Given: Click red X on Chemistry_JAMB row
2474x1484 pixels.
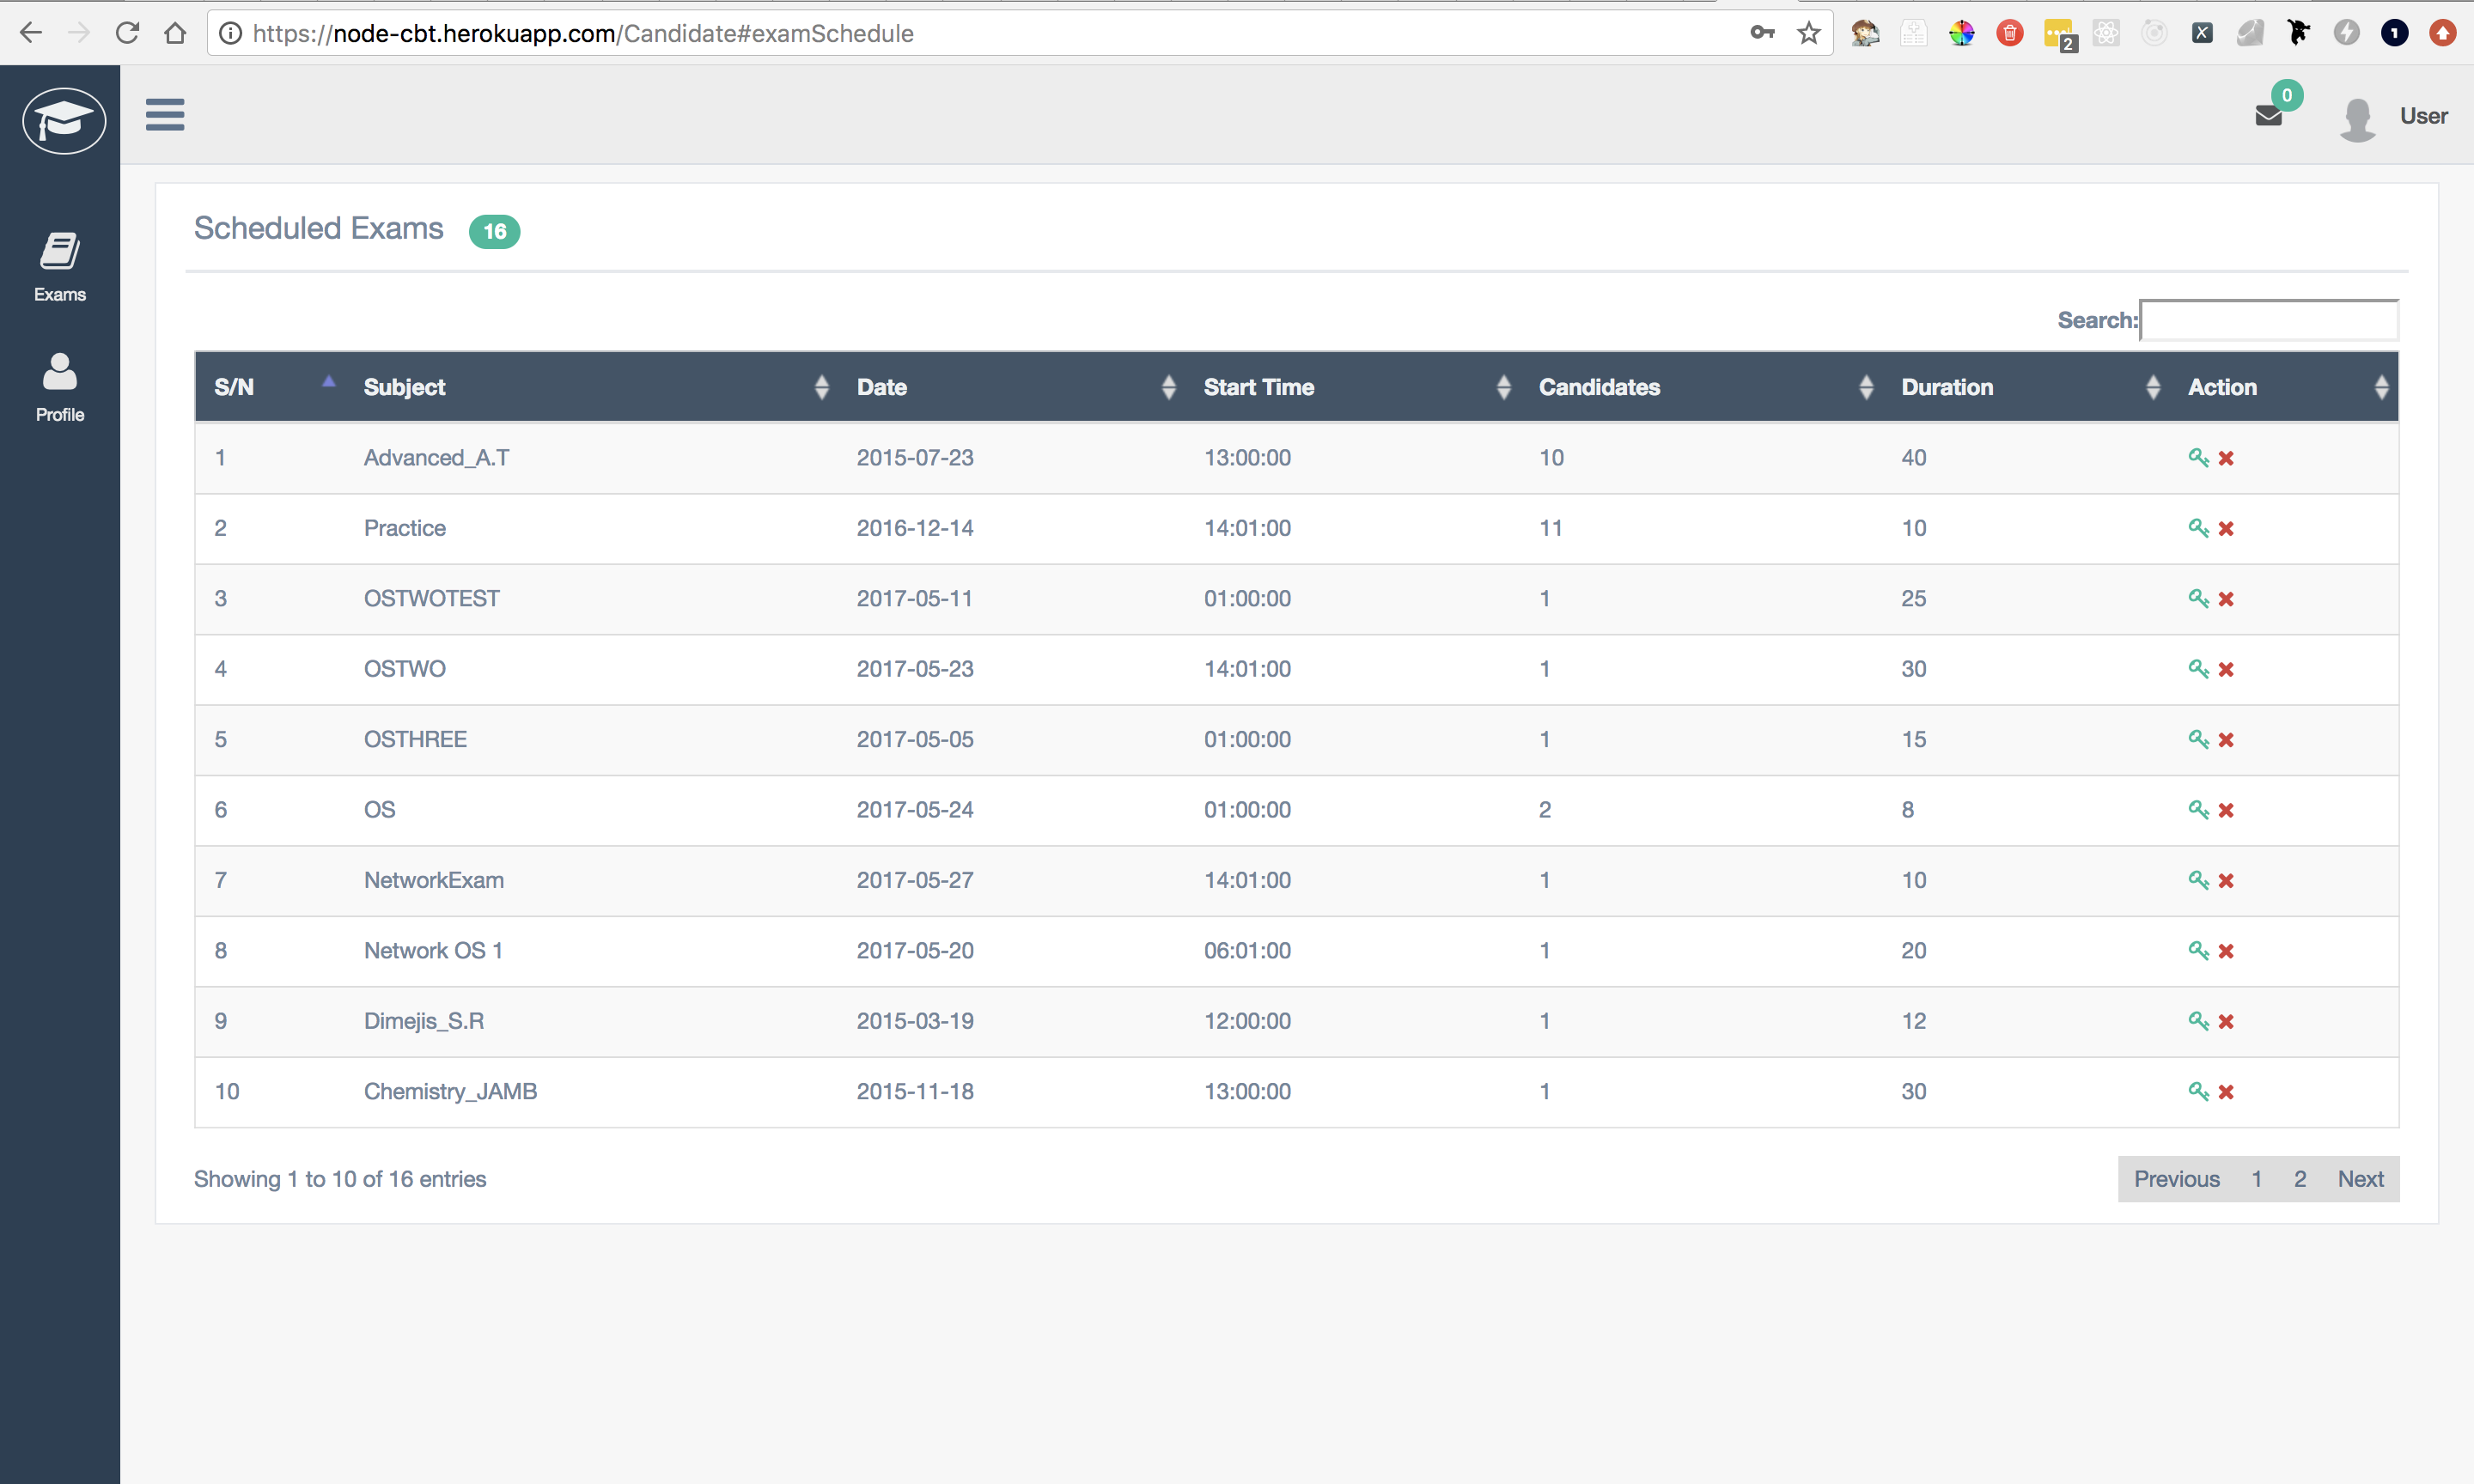Looking at the screenshot, I should (2226, 1091).
